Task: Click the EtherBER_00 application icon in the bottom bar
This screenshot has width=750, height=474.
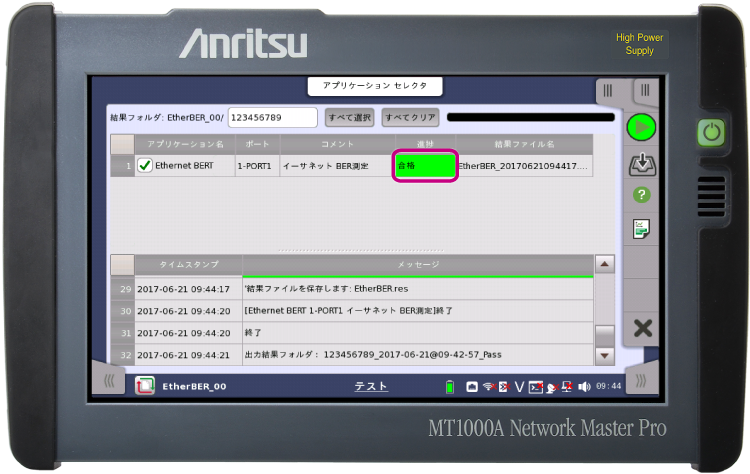Action: click(x=145, y=386)
